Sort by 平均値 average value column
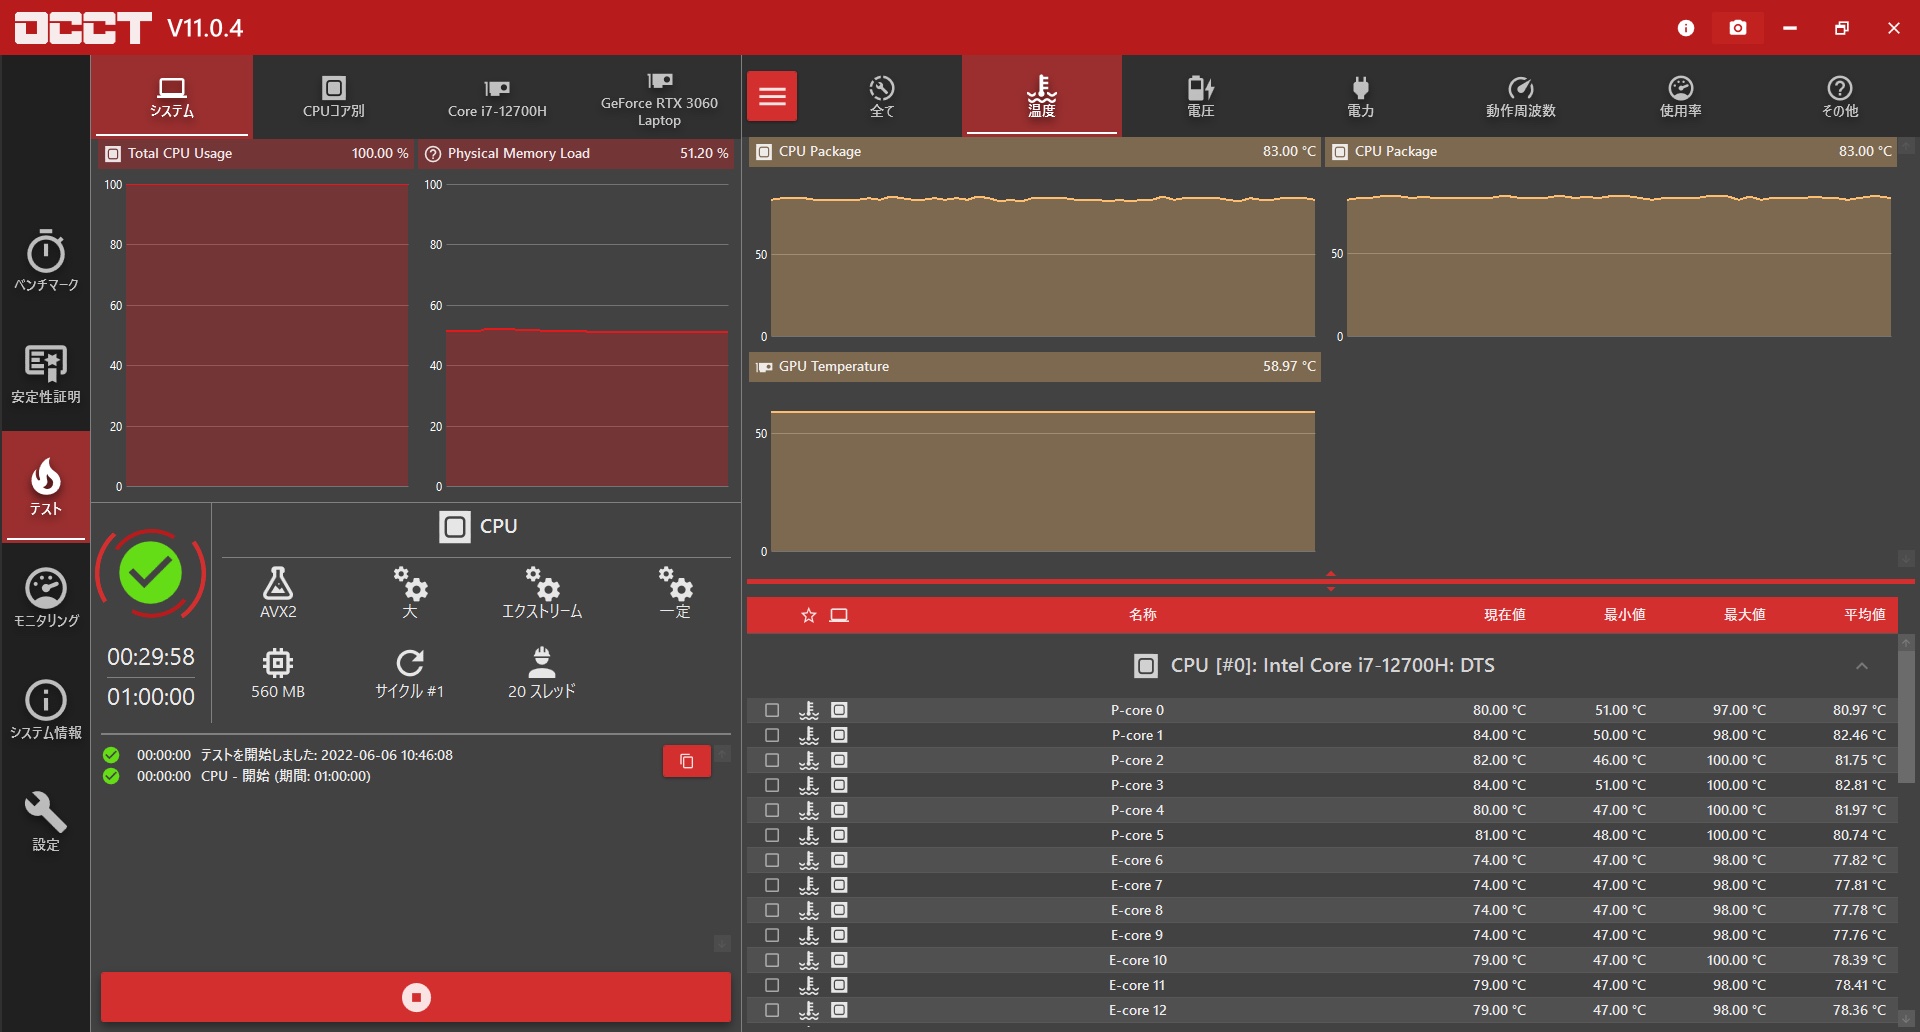 point(1865,615)
